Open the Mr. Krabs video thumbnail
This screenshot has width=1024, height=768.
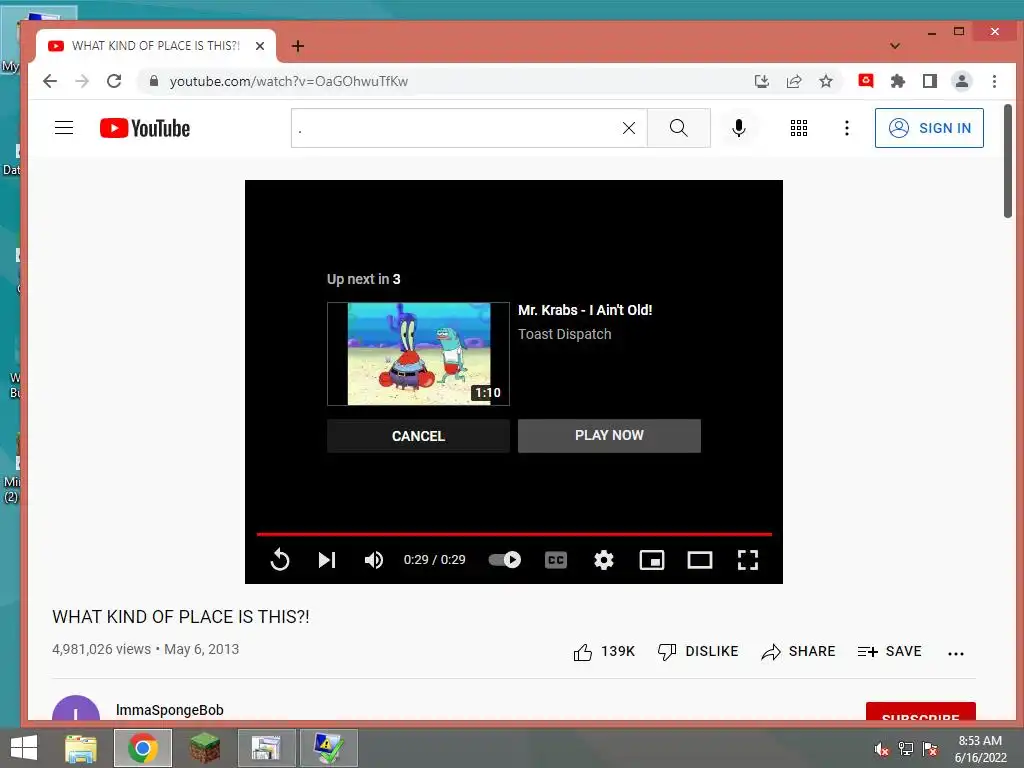pyautogui.click(x=418, y=353)
